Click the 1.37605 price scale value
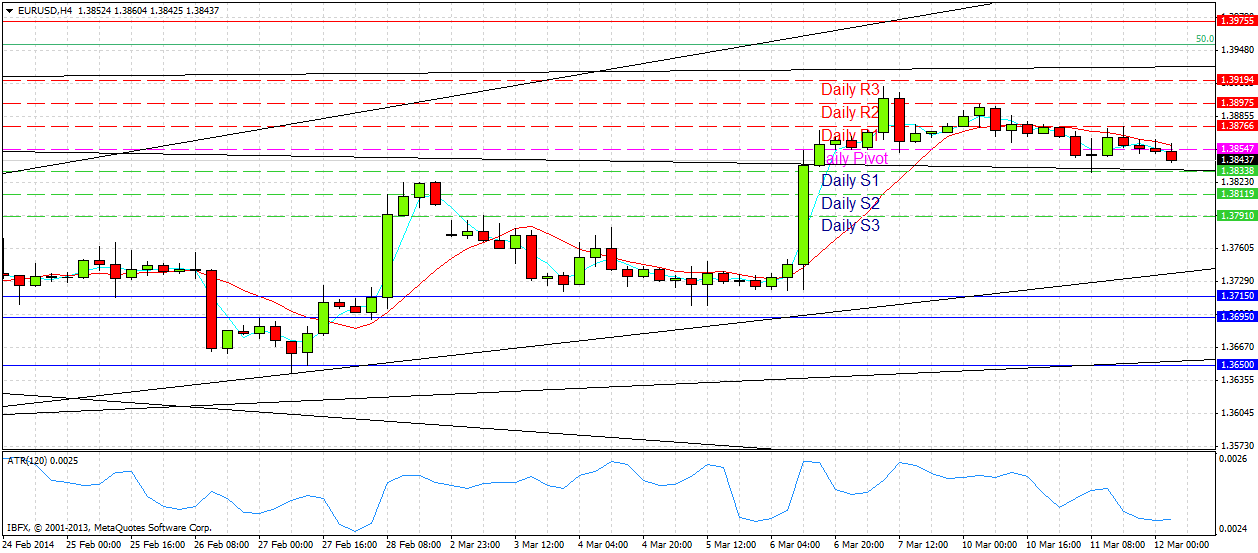Image resolution: width=1258 pixels, height=553 pixels. tap(1238, 247)
